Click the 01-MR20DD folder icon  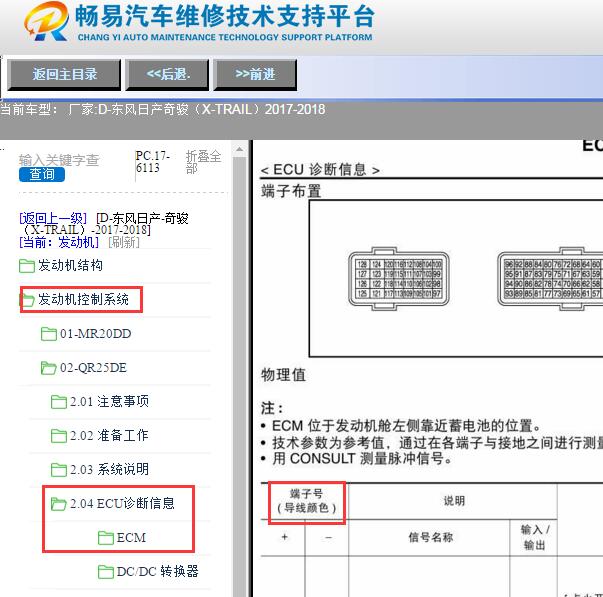(49, 334)
